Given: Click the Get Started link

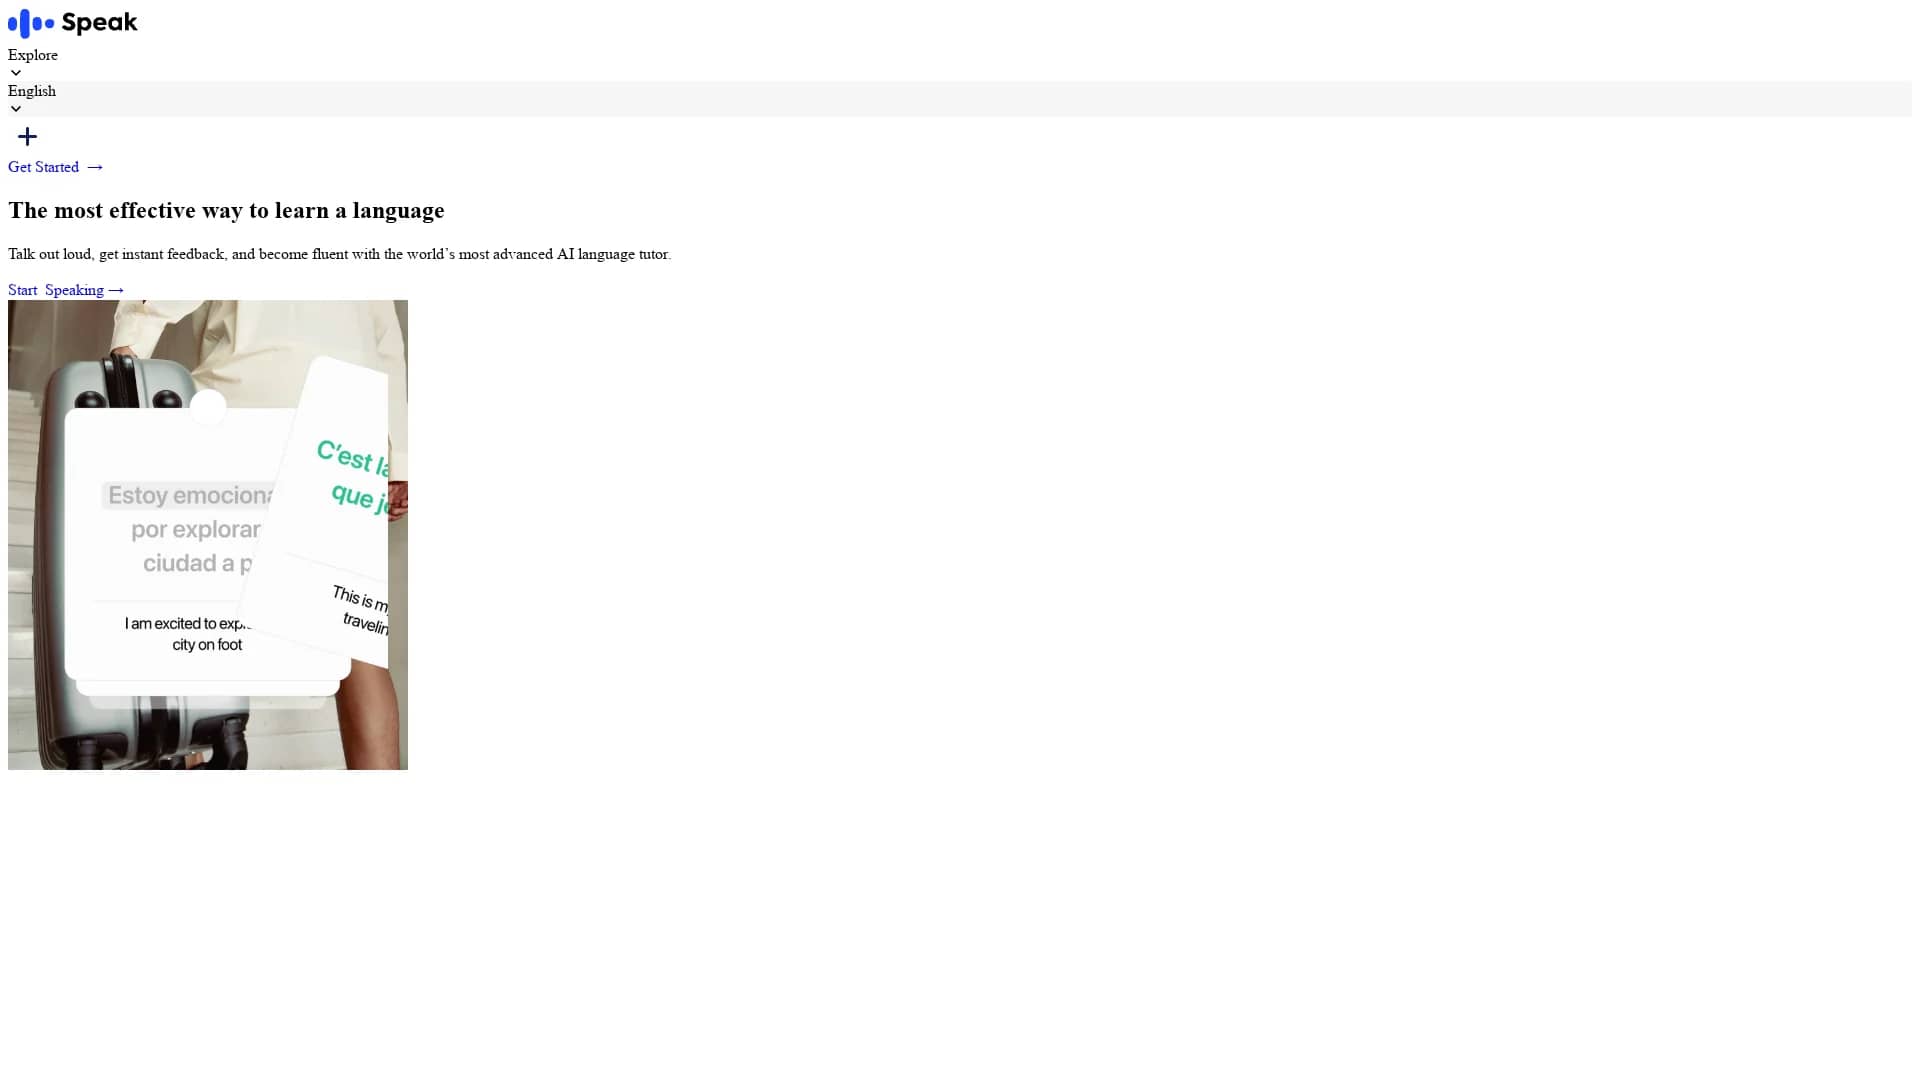Looking at the screenshot, I should point(56,167).
